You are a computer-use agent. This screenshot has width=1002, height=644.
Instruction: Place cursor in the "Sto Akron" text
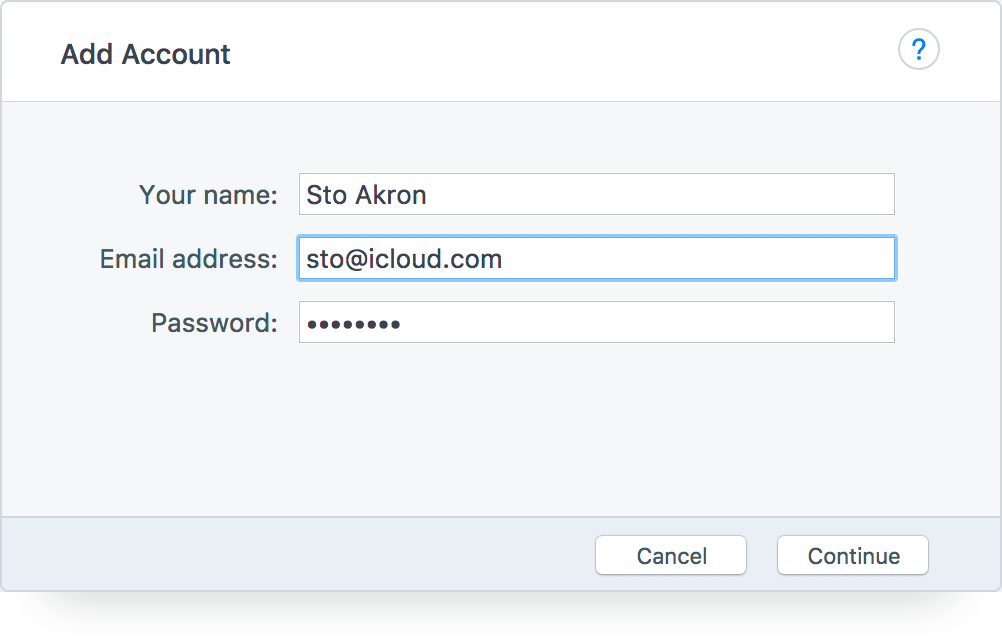tap(366, 195)
